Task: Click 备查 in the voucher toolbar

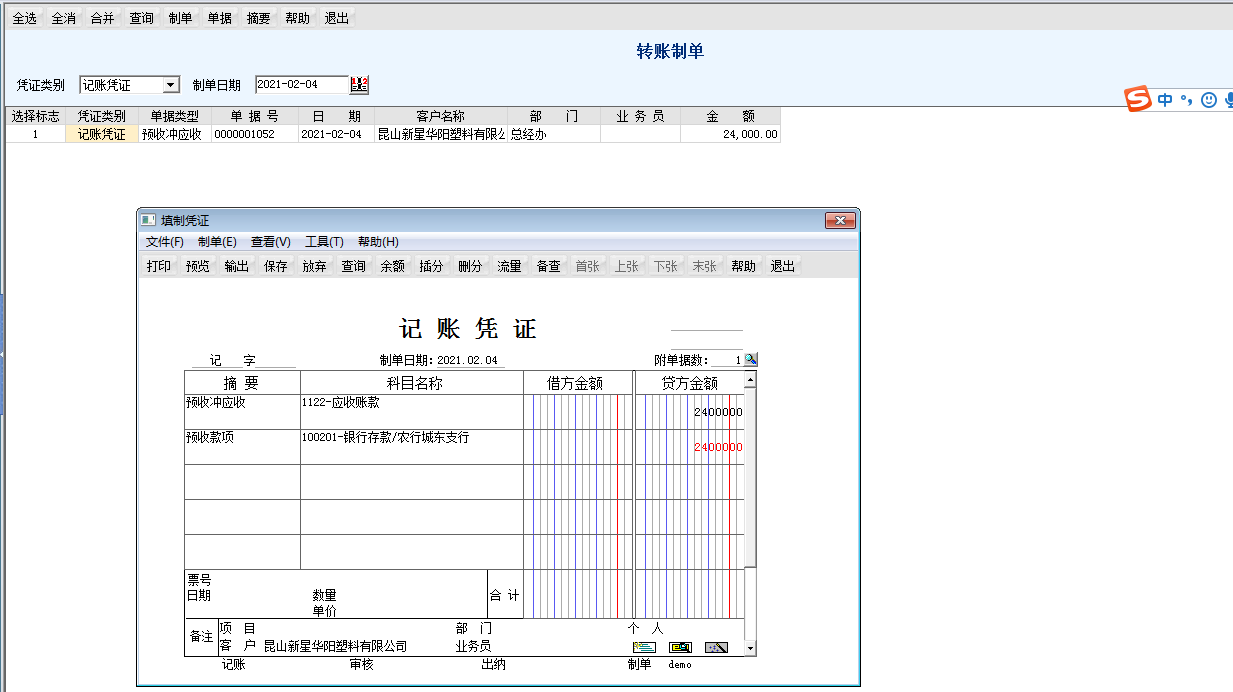Action: [x=549, y=266]
